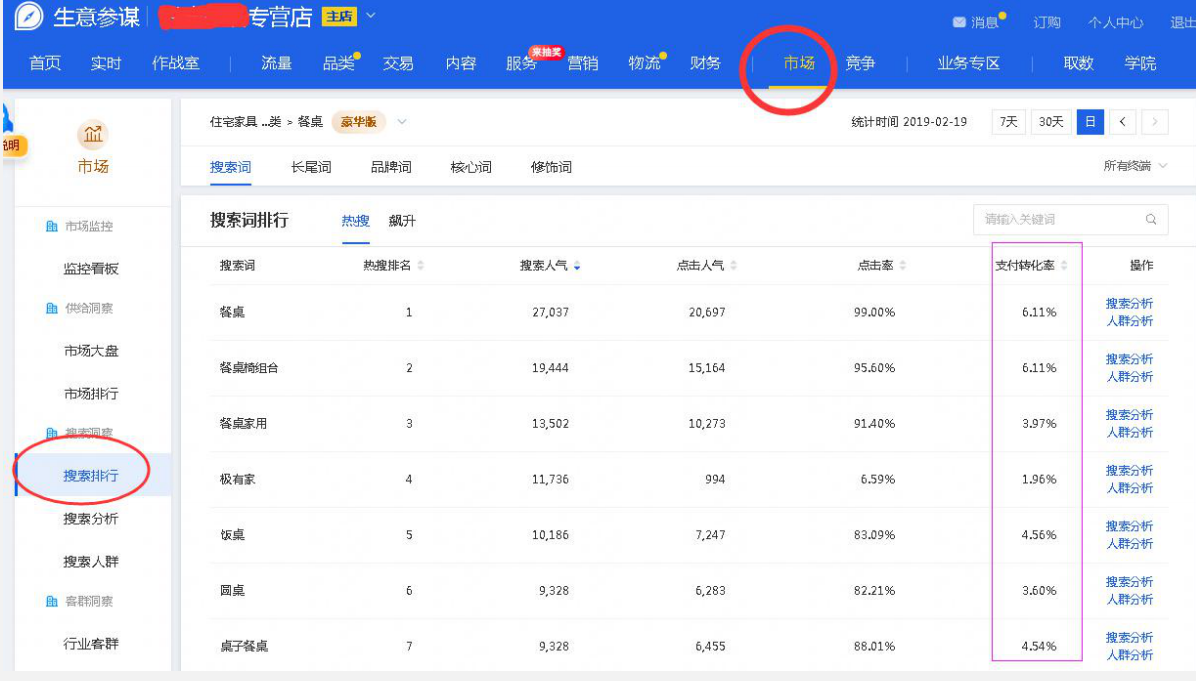Open 市场排行 in the sidebar
The width and height of the screenshot is (1196, 681).
(91, 394)
